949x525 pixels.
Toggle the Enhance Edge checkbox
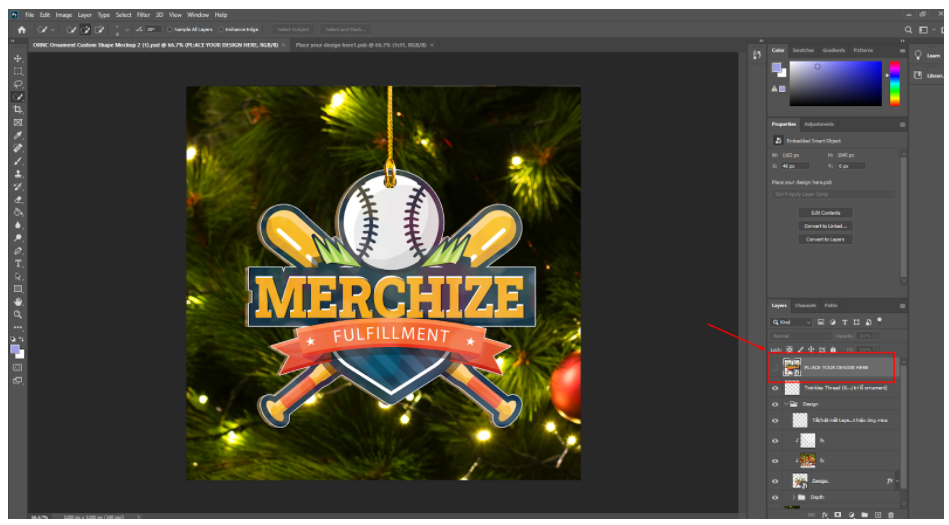click(221, 30)
